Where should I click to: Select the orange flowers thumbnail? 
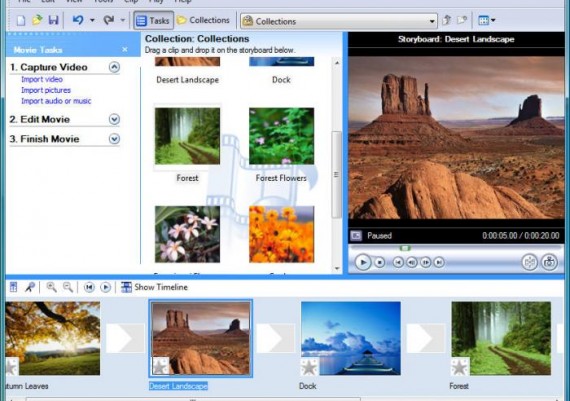click(x=281, y=234)
